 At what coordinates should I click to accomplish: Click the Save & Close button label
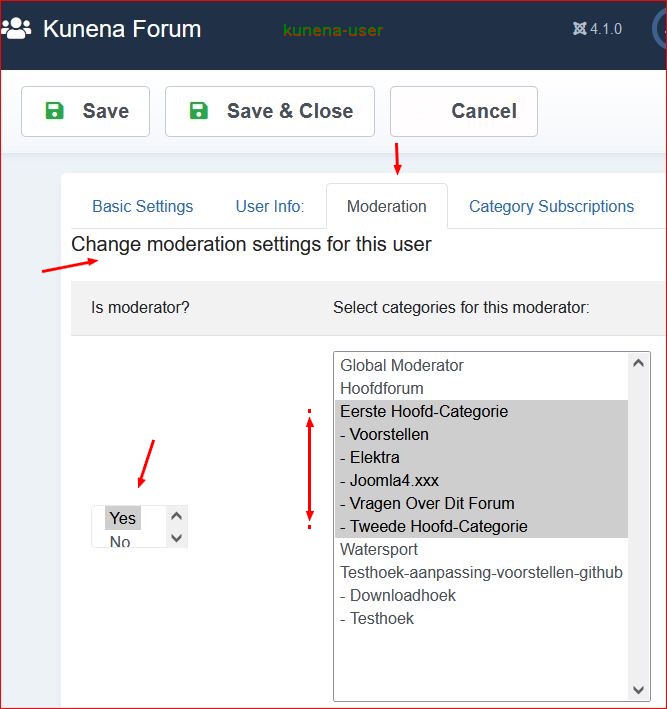(x=289, y=111)
